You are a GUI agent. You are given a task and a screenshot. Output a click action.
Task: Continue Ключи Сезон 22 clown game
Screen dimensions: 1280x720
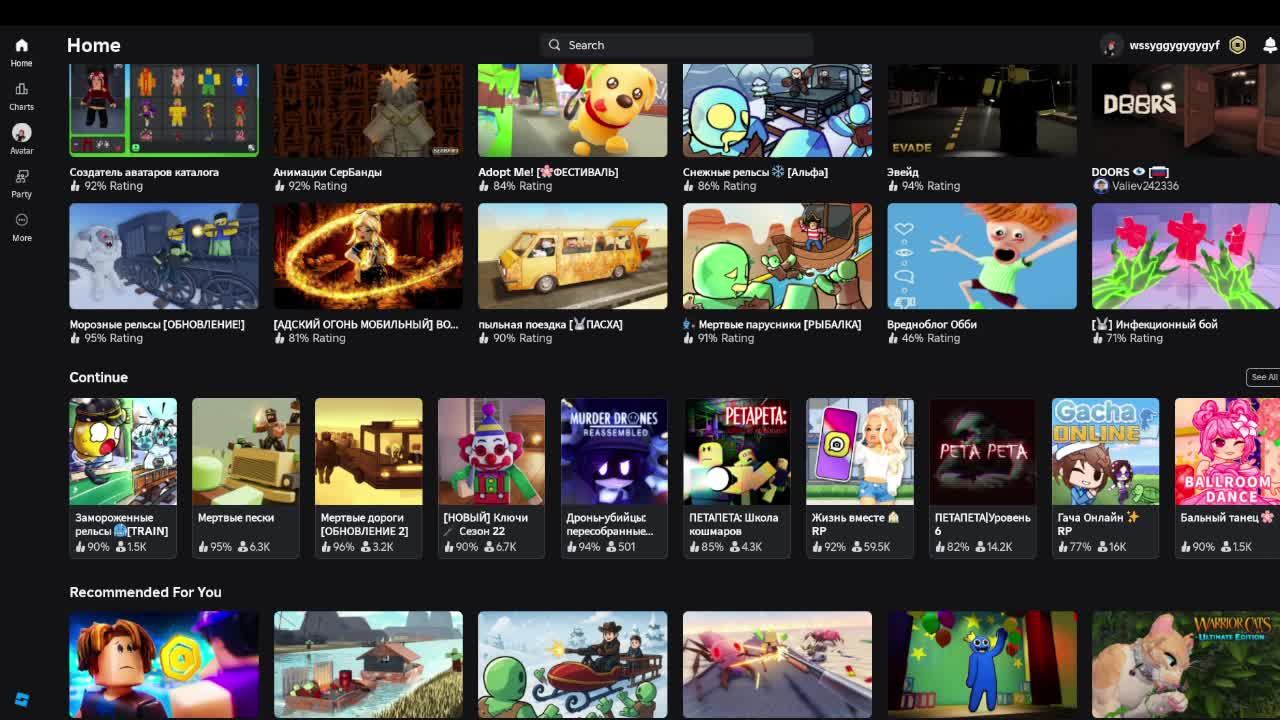[x=491, y=477]
